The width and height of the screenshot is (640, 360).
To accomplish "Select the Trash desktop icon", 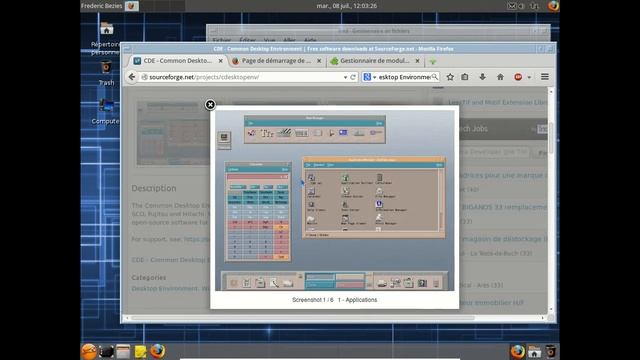I will [106, 73].
